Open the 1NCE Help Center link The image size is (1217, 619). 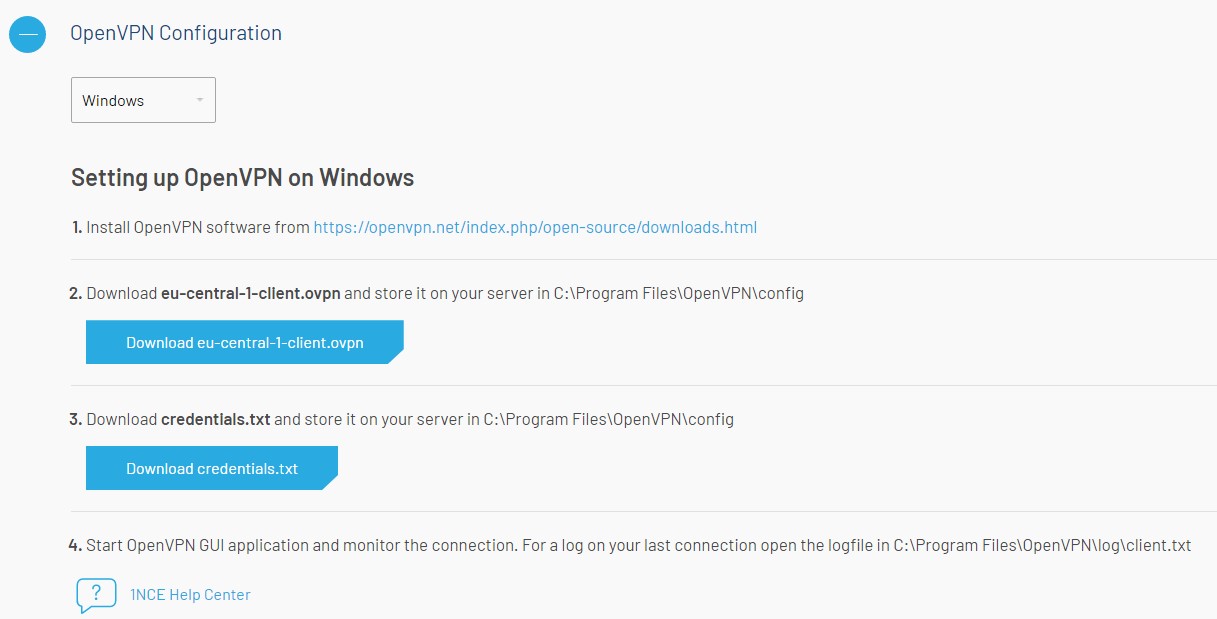[190, 595]
